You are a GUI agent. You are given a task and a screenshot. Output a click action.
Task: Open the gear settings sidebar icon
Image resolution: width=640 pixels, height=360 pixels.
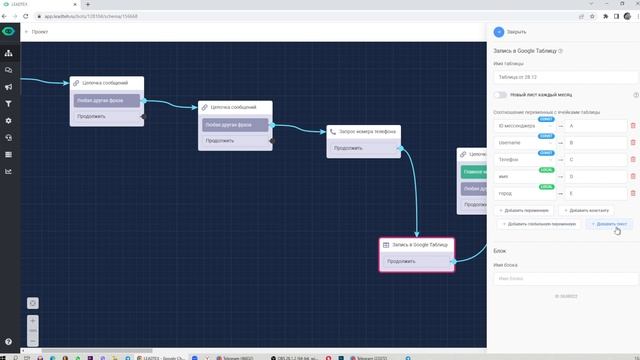[8, 121]
